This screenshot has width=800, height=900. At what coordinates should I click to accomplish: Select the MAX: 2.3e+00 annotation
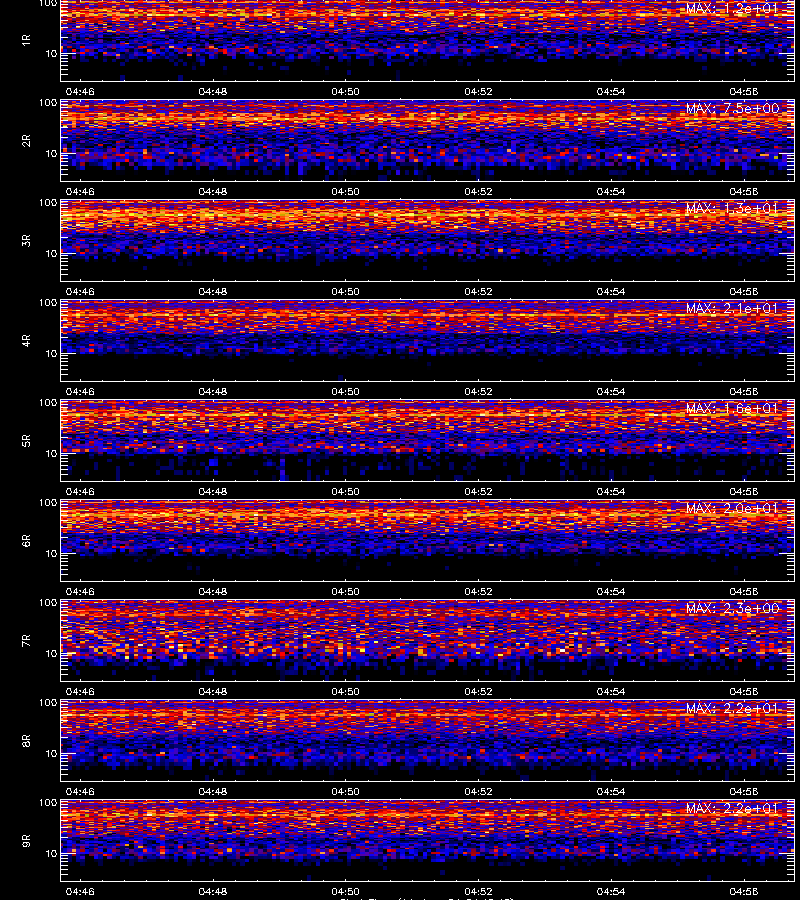732,608
